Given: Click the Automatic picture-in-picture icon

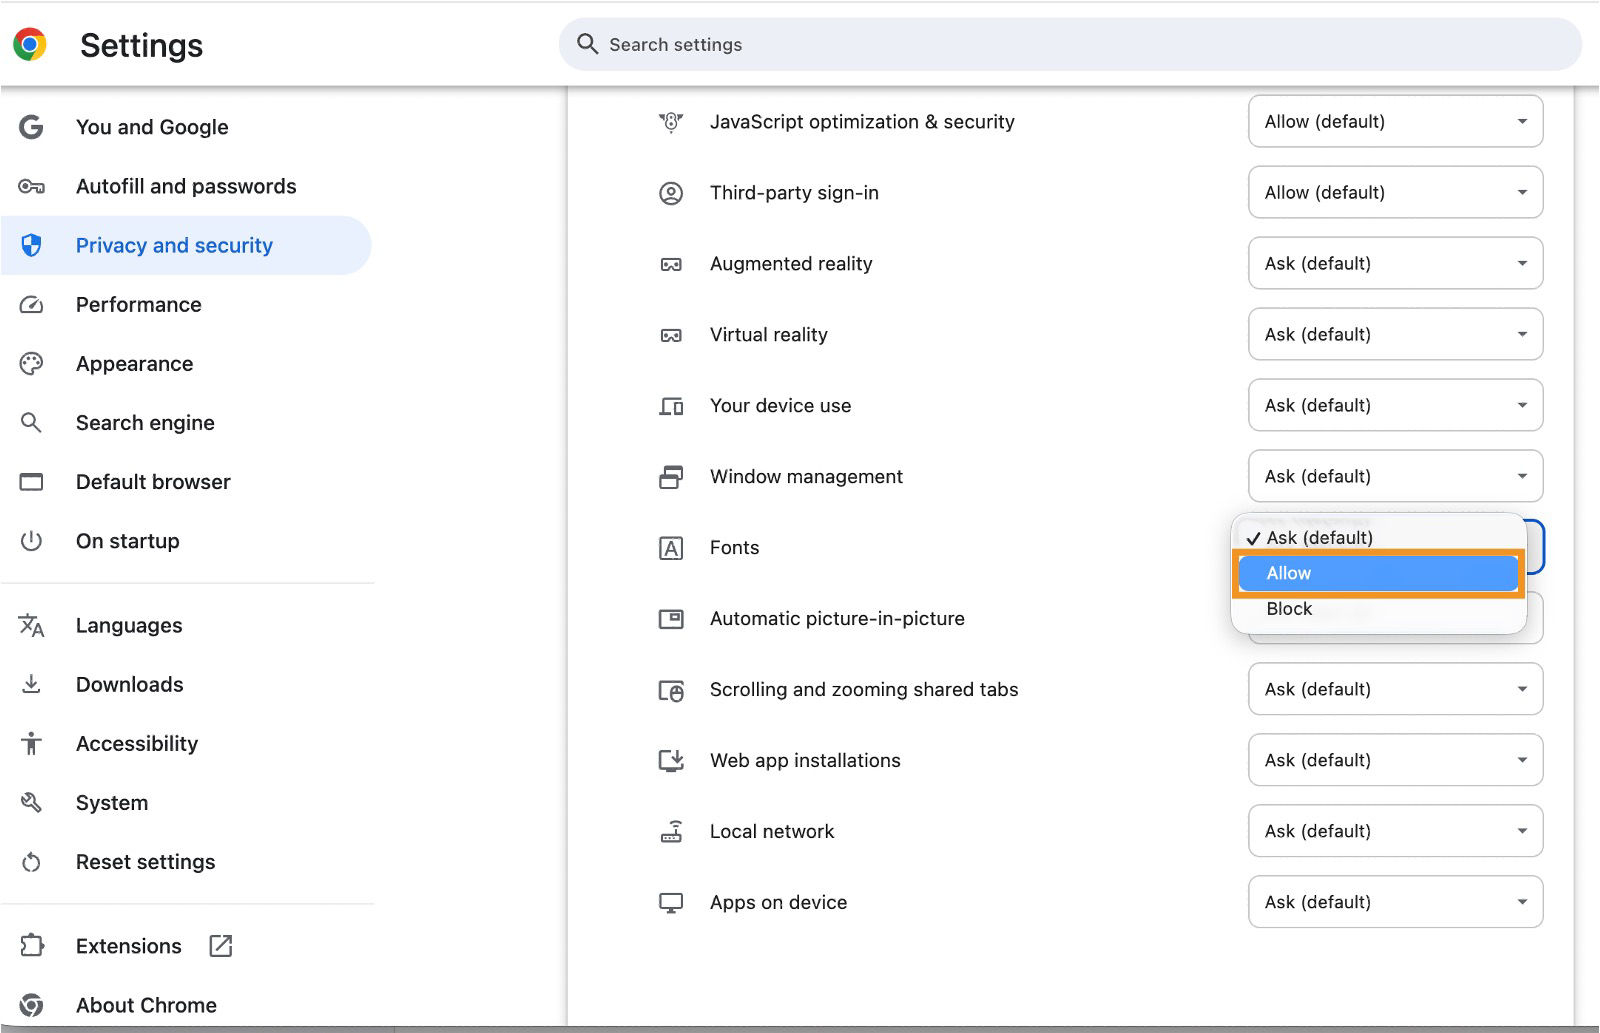Looking at the screenshot, I should pyautogui.click(x=671, y=619).
